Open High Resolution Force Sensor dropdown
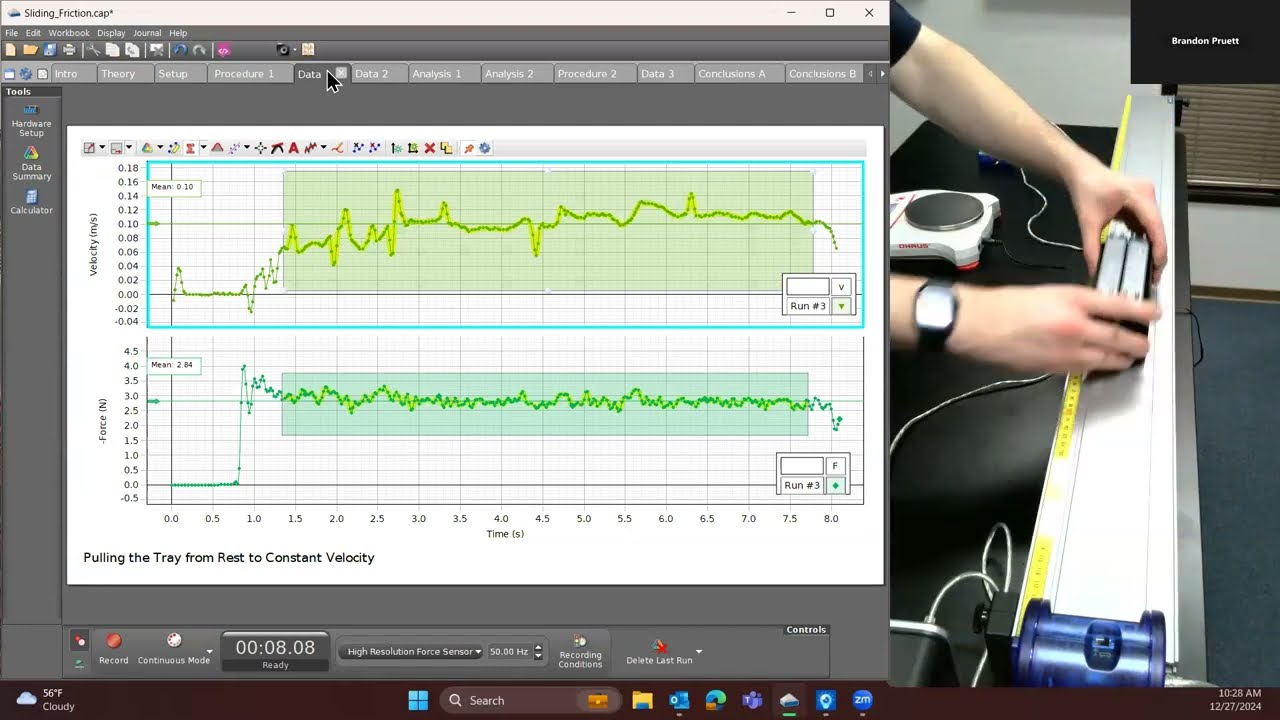Image resolution: width=1280 pixels, height=720 pixels. [412, 652]
